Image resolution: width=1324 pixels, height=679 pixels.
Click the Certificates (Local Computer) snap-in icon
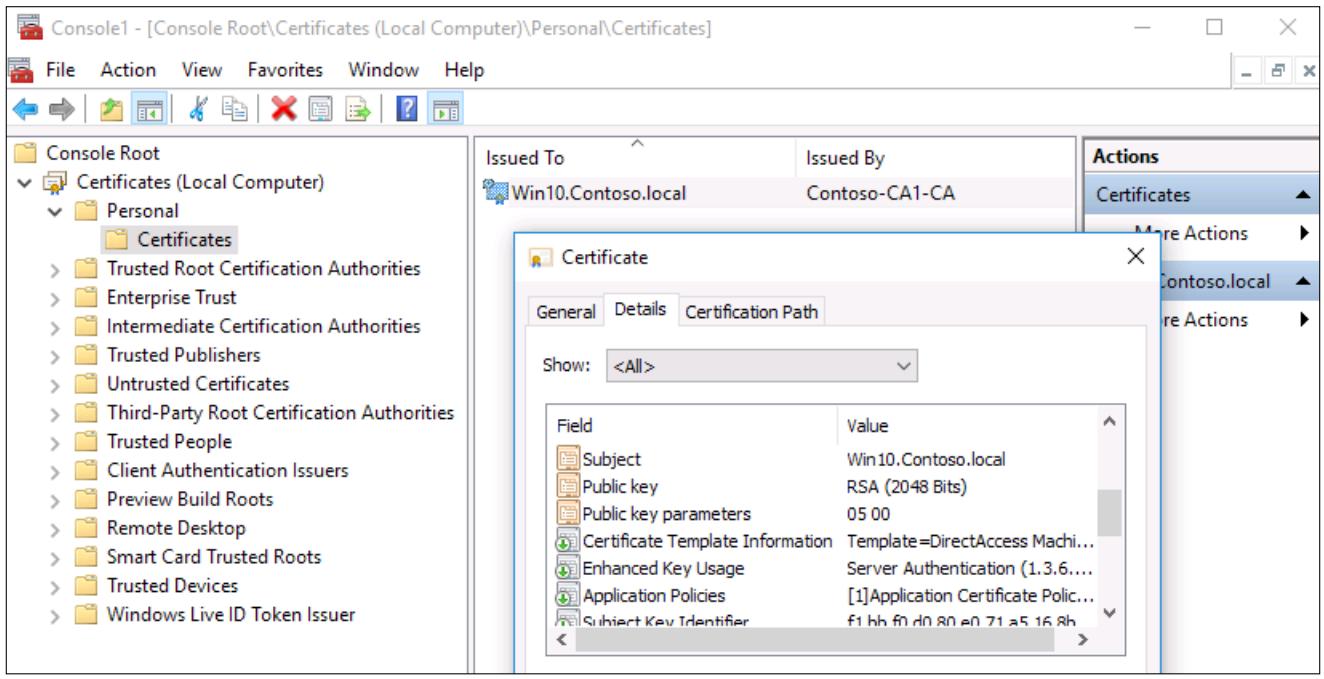tap(54, 182)
